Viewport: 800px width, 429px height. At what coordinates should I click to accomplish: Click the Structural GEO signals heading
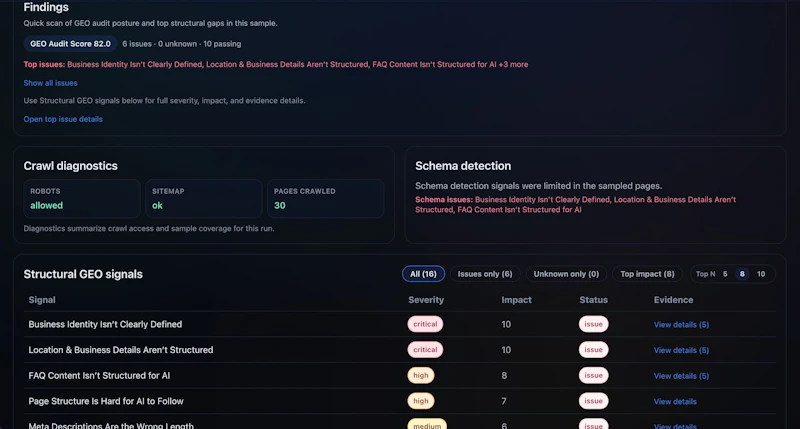click(83, 274)
